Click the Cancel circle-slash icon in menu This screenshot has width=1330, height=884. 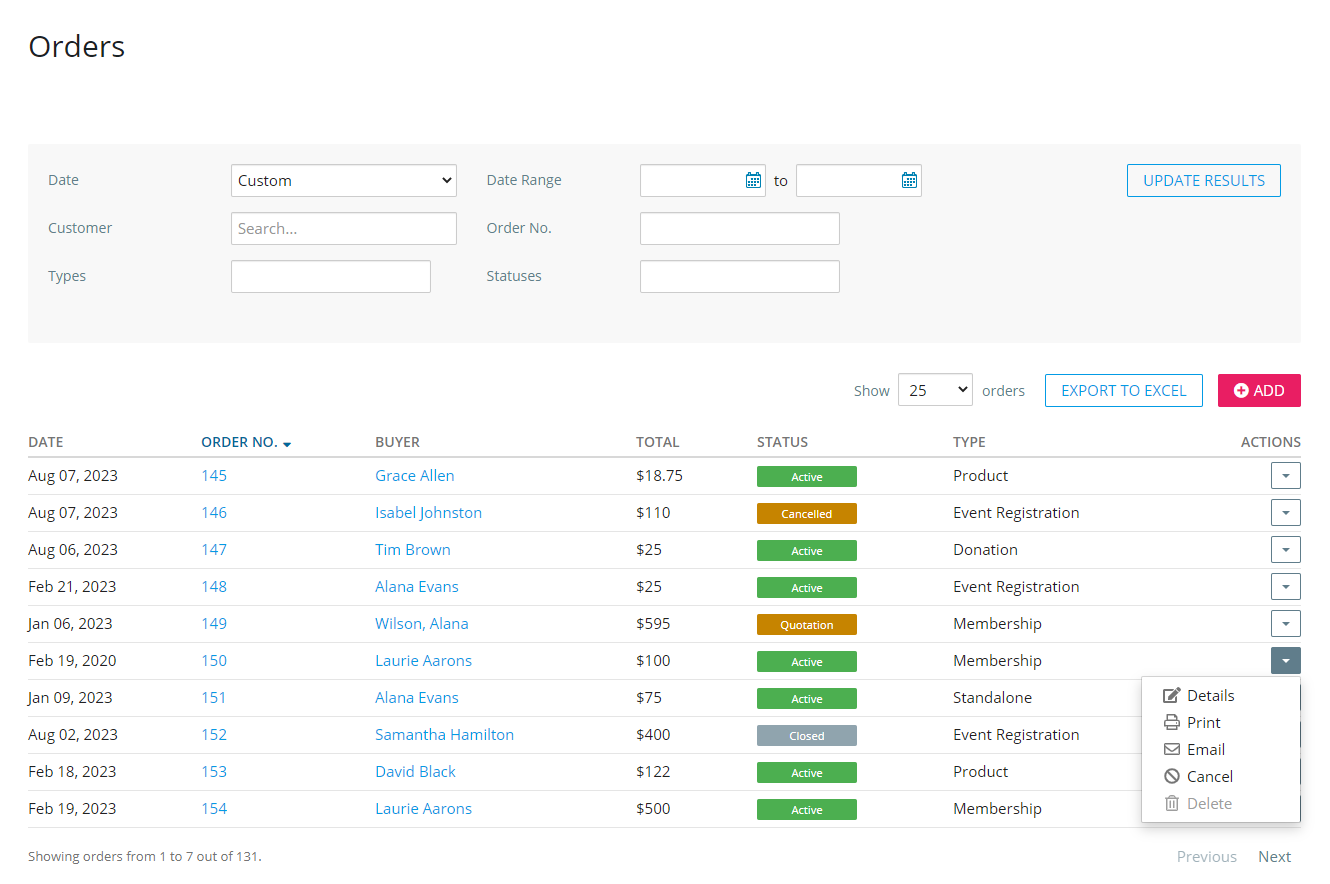point(1171,777)
